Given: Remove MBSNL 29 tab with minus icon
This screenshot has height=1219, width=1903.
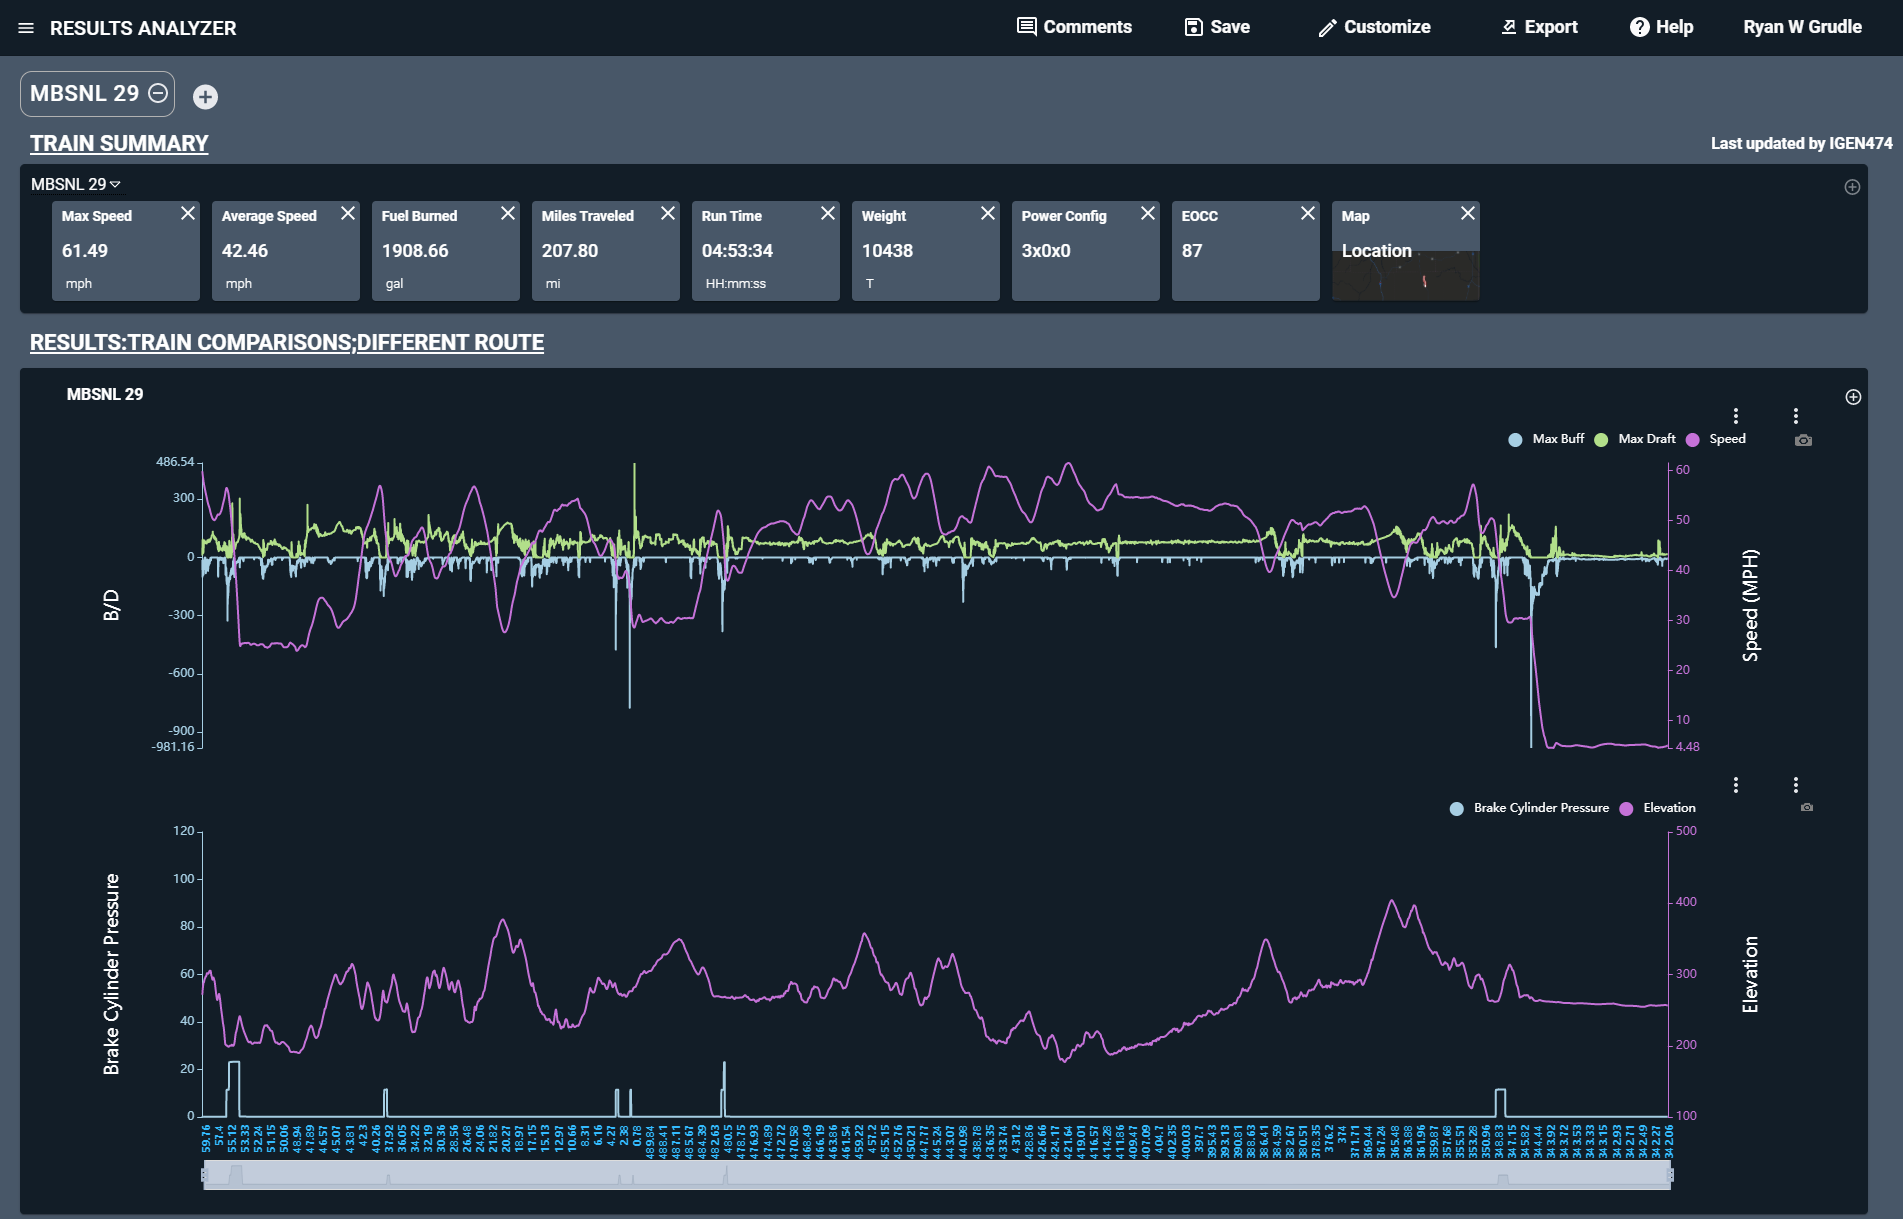Looking at the screenshot, I should (x=158, y=94).
